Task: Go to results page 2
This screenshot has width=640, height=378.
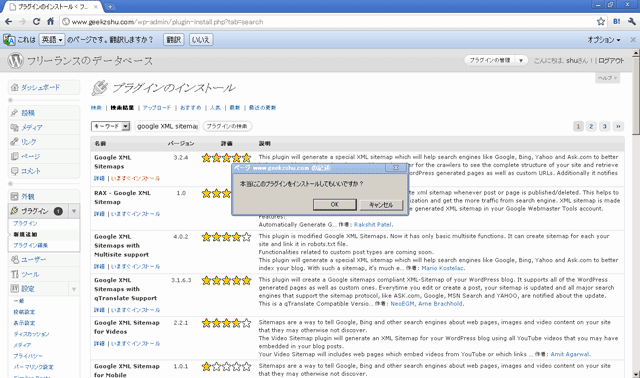Action: (591, 127)
